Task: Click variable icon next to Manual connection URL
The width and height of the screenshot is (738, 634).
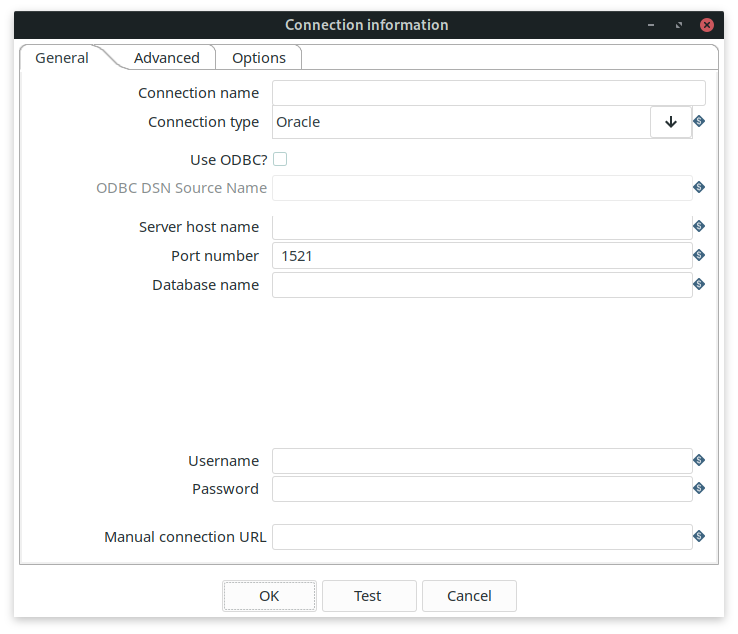Action: (x=699, y=537)
